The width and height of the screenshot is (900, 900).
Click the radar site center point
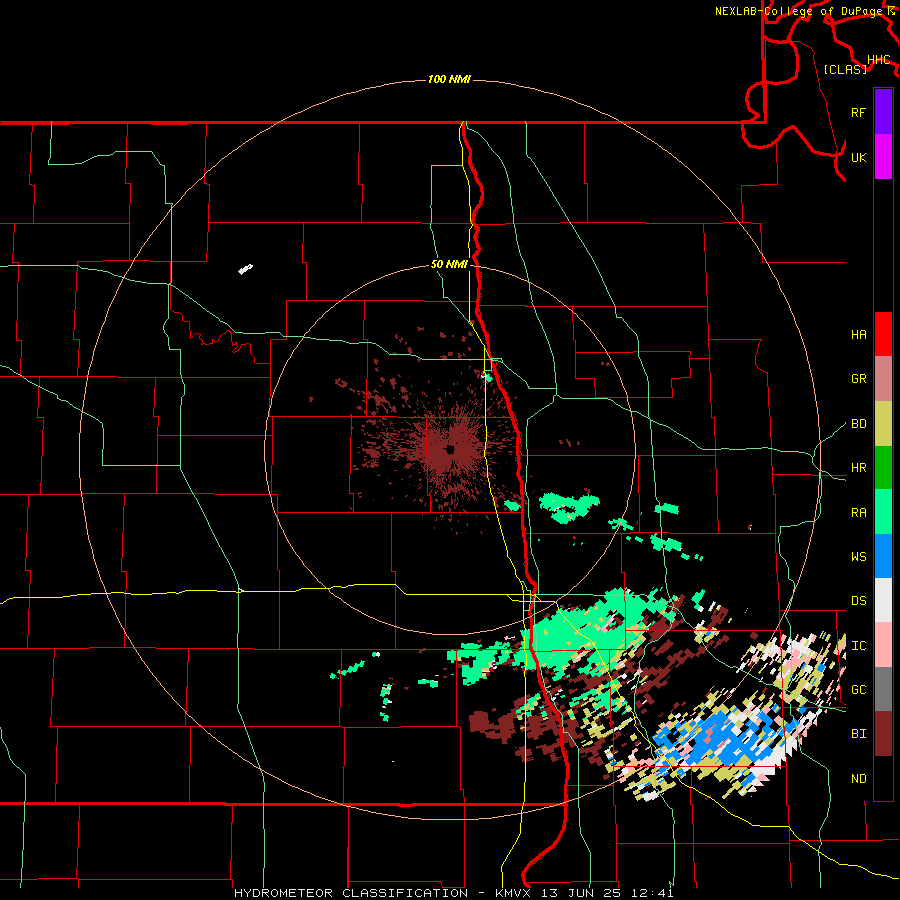[x=451, y=449]
